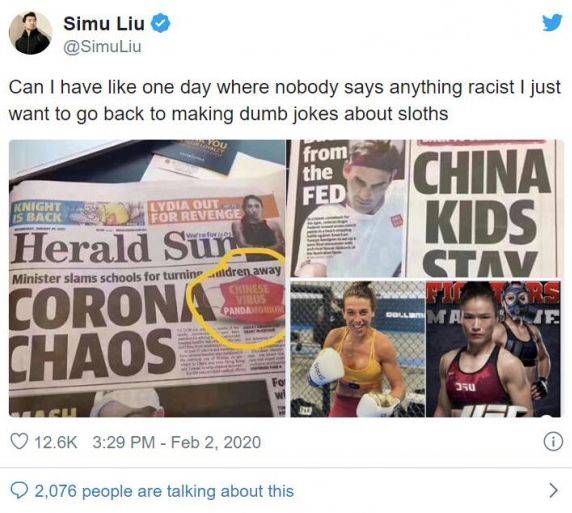Click the reply speech bubble icon
Screen dimensions: 572x513
19,491
